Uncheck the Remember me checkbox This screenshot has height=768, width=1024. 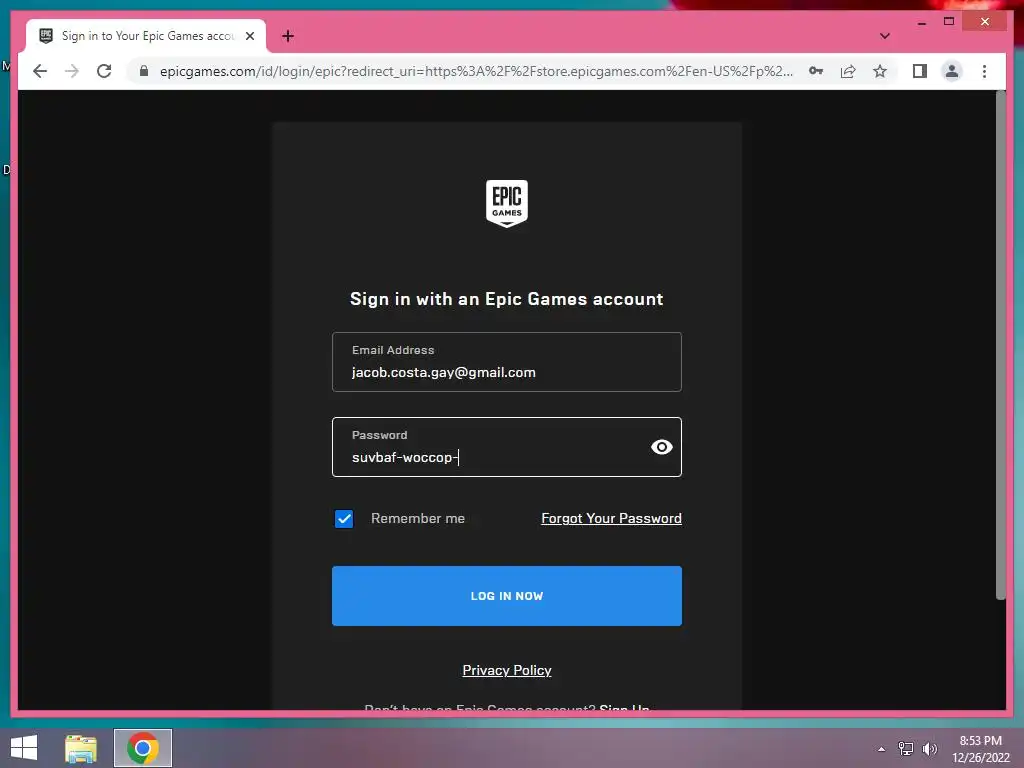click(x=344, y=519)
